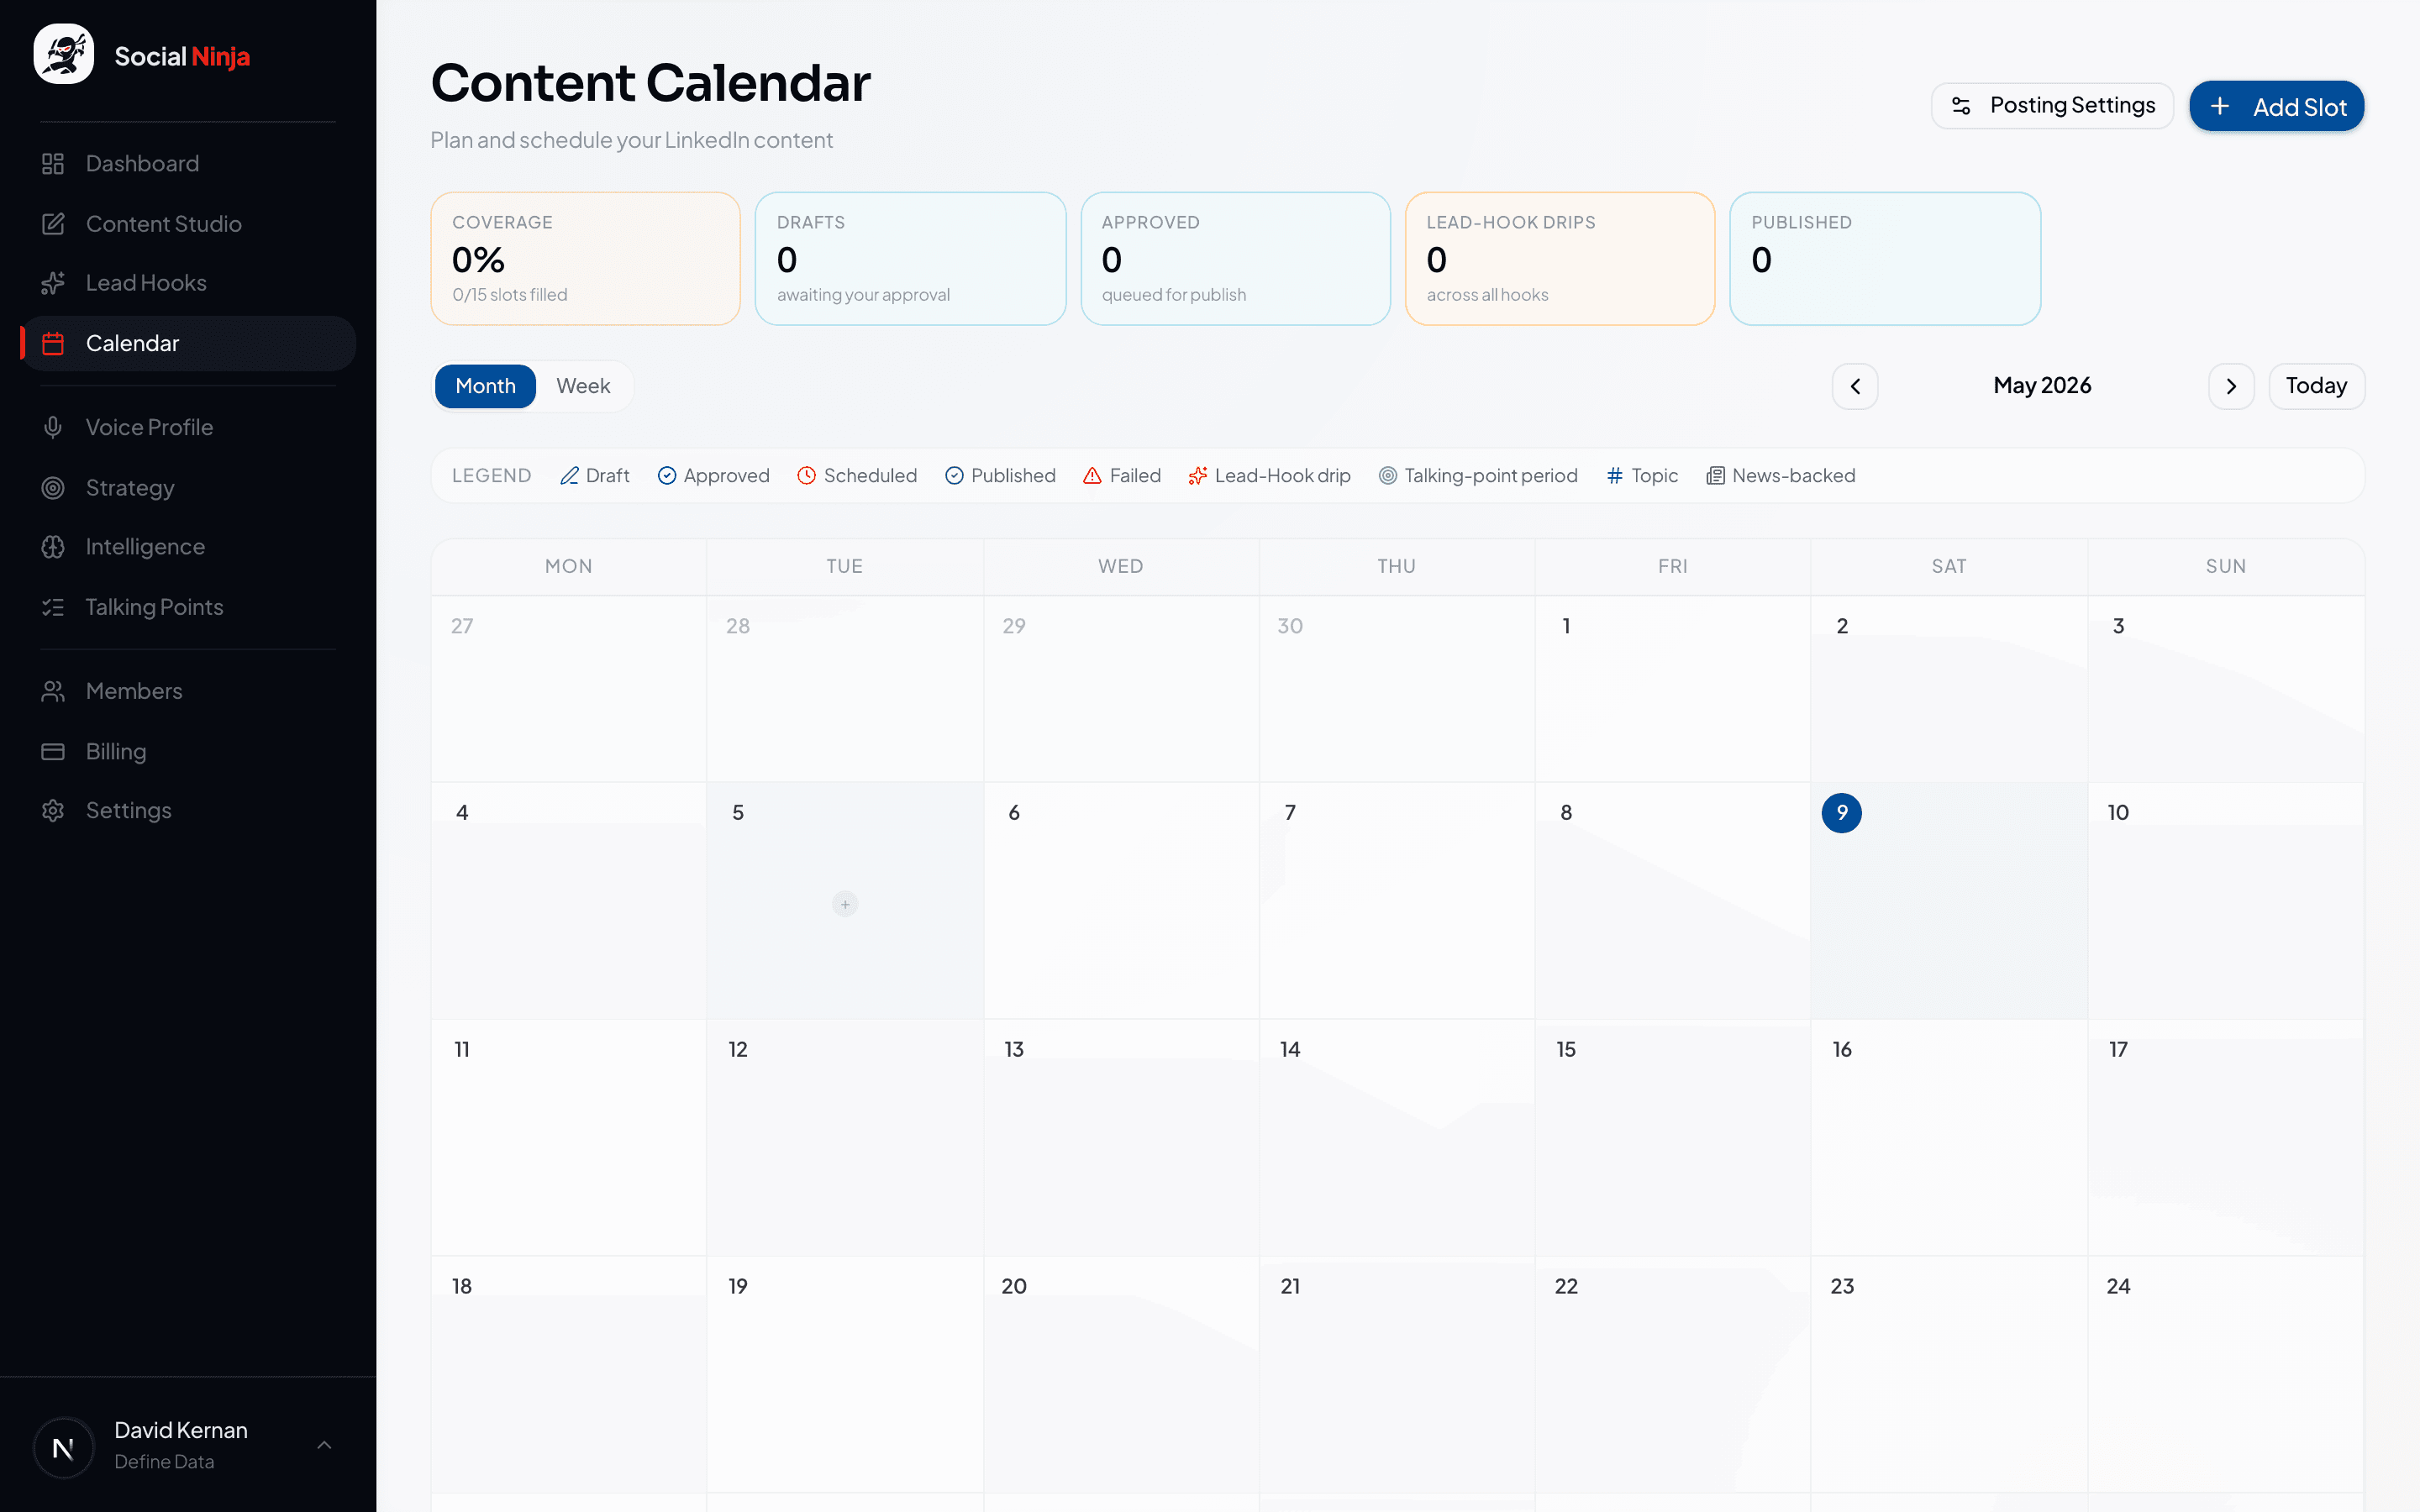Viewport: 2420px width, 1512px height.
Task: Open Content Studio page
Action: (x=188, y=224)
